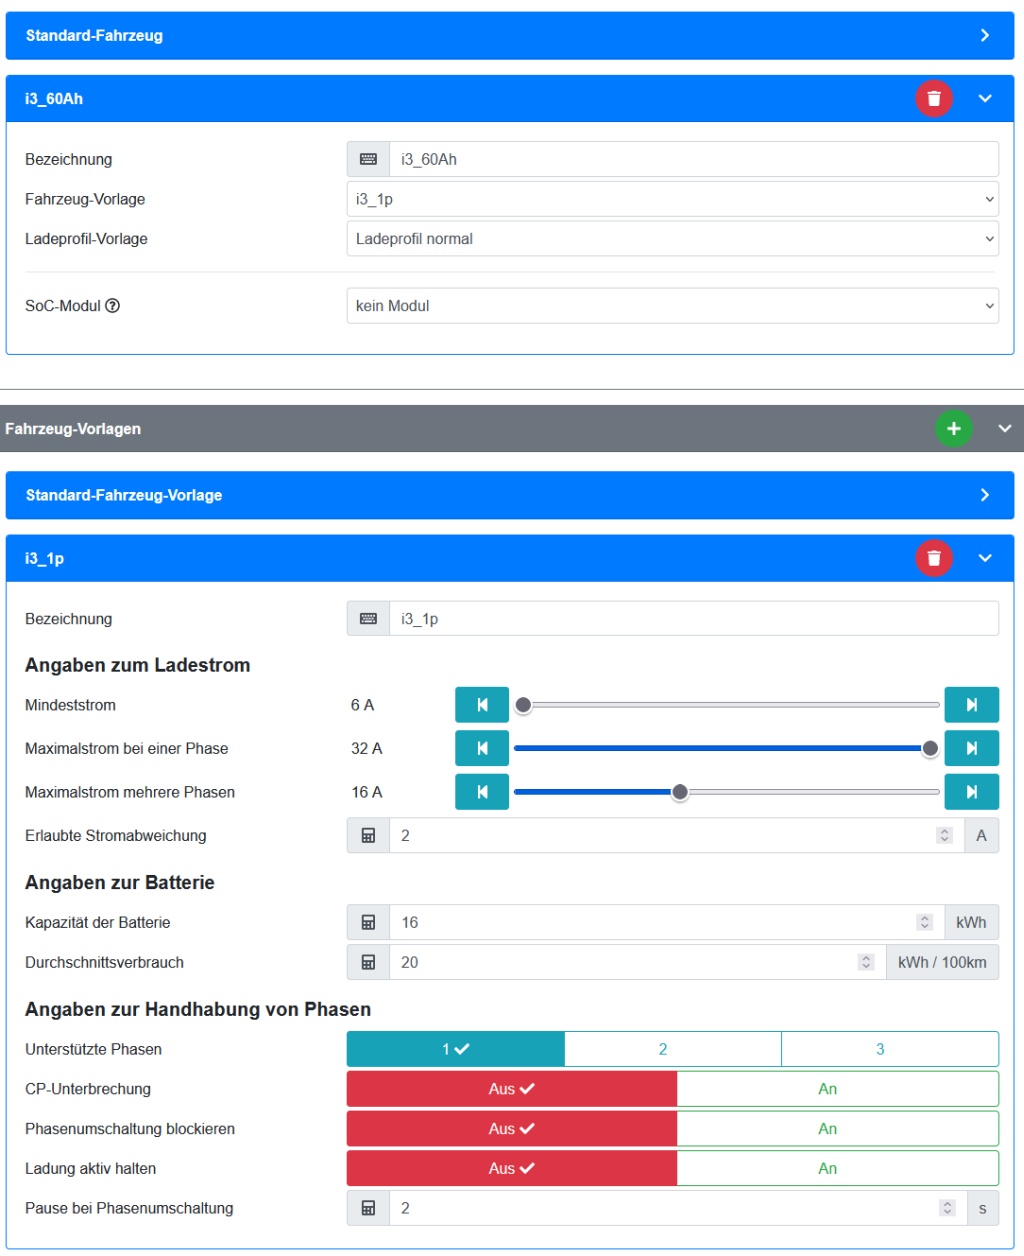Decrease Mindeststrom with the left step button
This screenshot has width=1024, height=1256.
[x=482, y=705]
